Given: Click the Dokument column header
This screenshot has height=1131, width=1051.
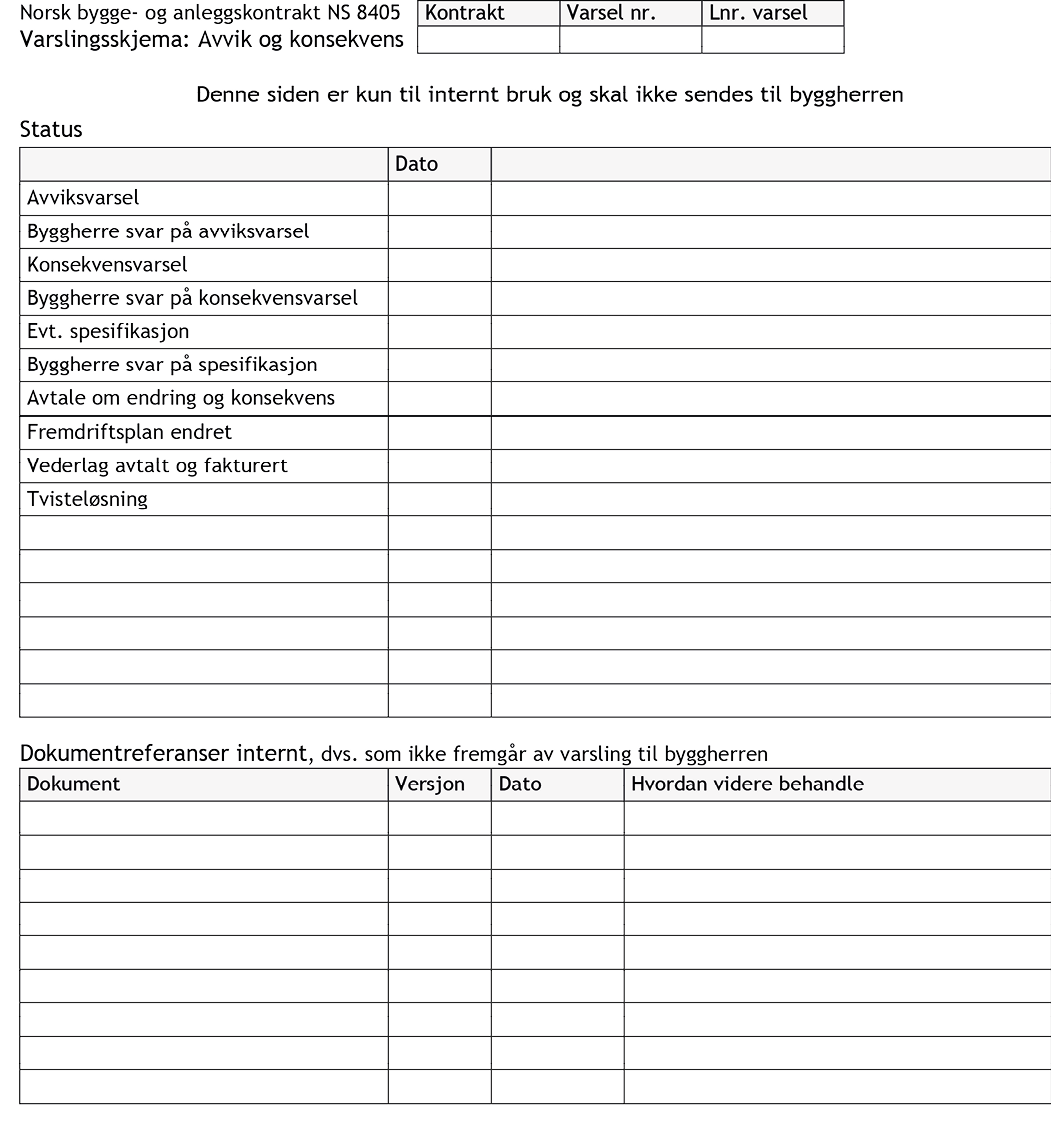Looking at the screenshot, I should coord(74,784).
